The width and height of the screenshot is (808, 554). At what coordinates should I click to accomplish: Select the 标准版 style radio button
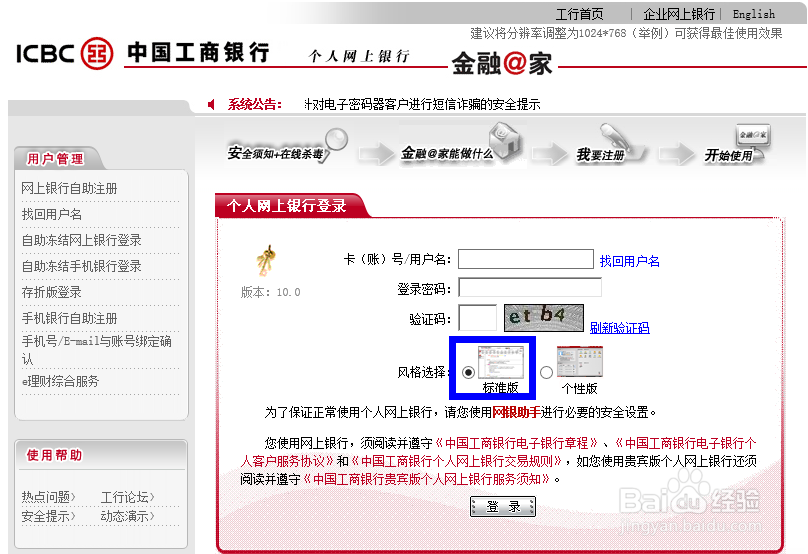coord(468,372)
